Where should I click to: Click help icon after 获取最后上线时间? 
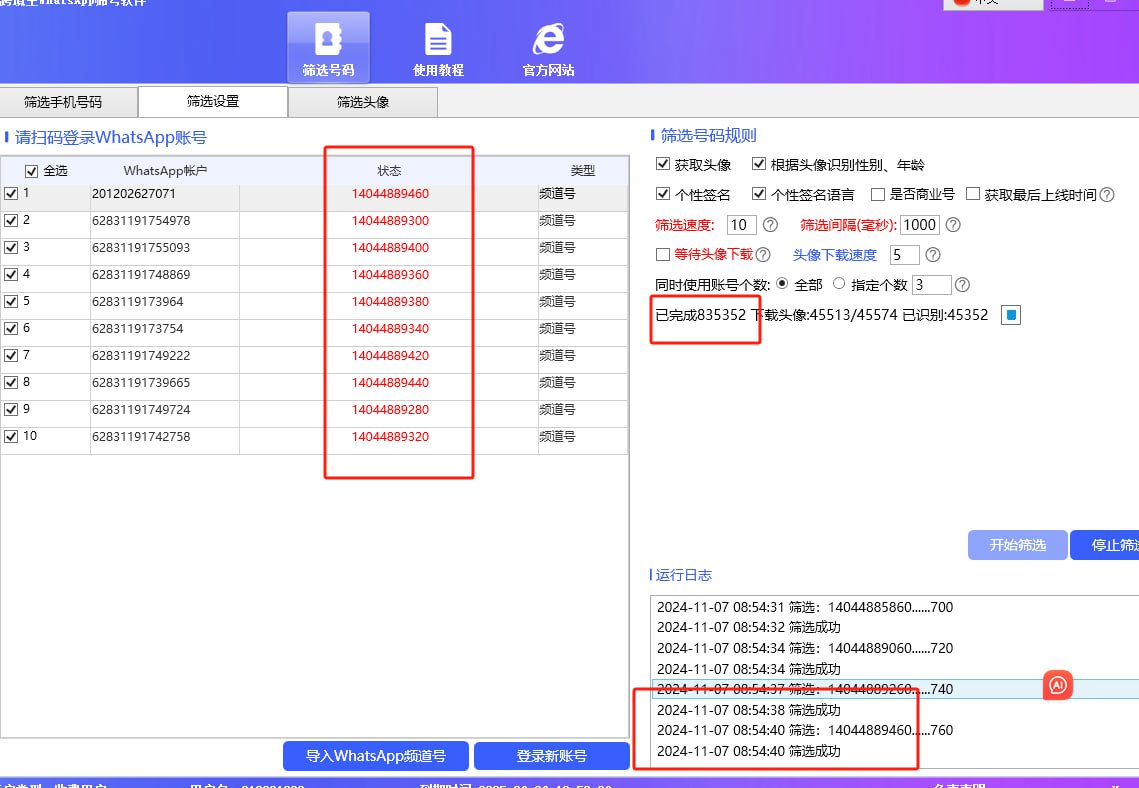tap(1107, 195)
